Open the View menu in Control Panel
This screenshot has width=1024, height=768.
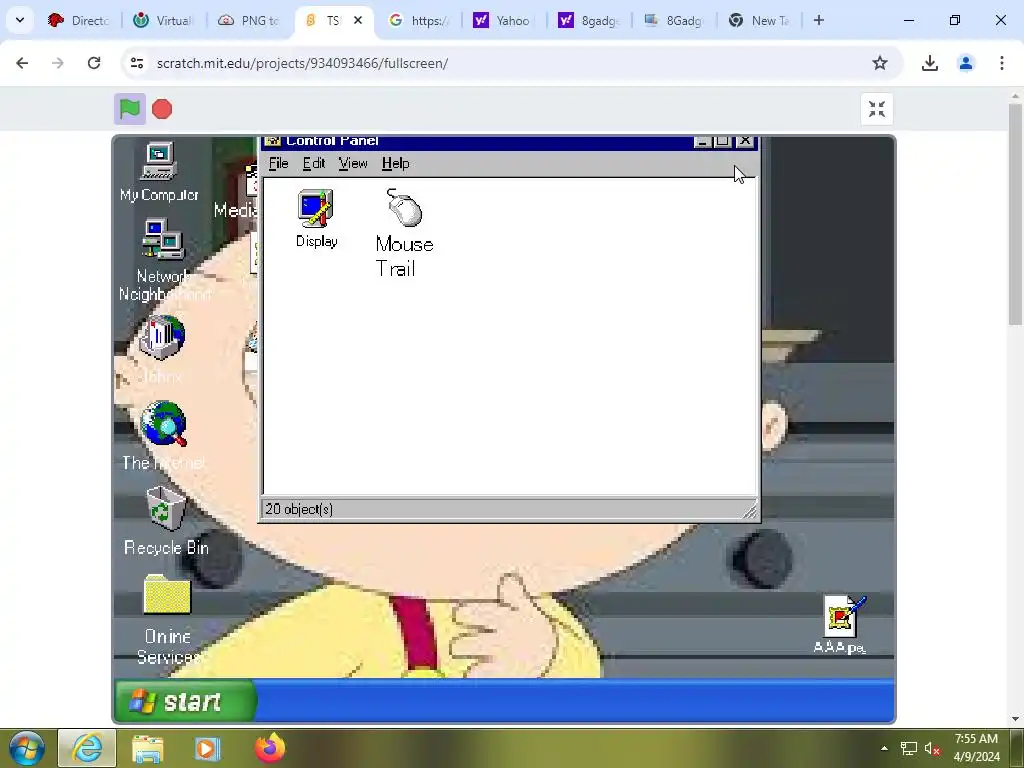(353, 163)
